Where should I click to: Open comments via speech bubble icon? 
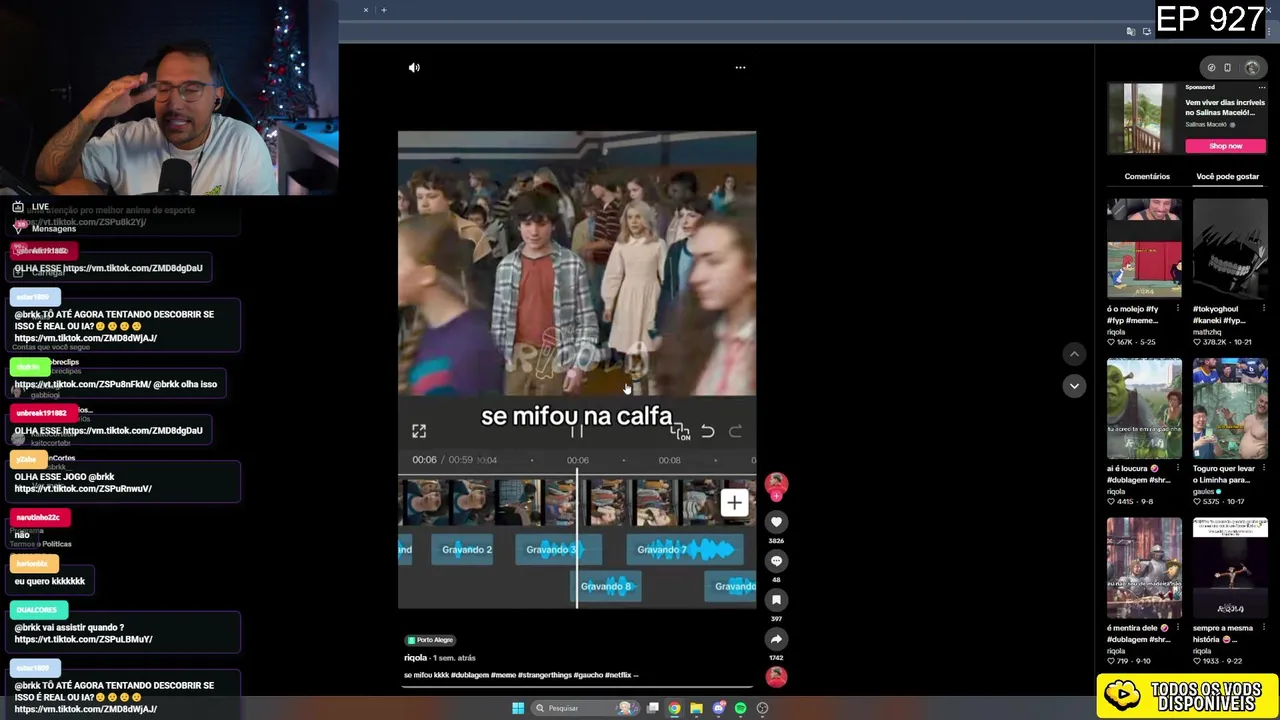coord(776,561)
